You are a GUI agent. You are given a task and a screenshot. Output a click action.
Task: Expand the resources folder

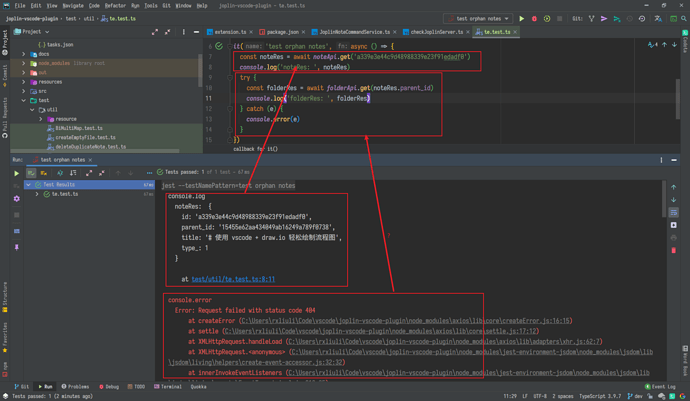tap(24, 81)
